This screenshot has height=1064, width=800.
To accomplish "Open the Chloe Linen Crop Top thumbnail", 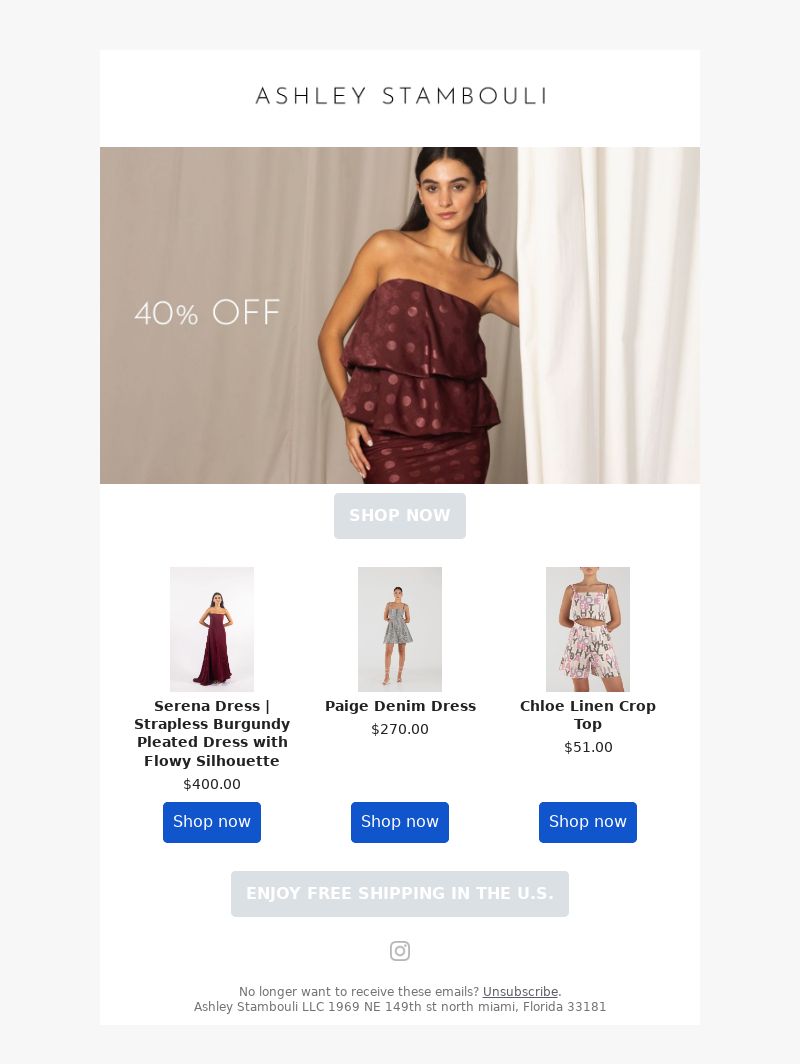I will tap(588, 629).
